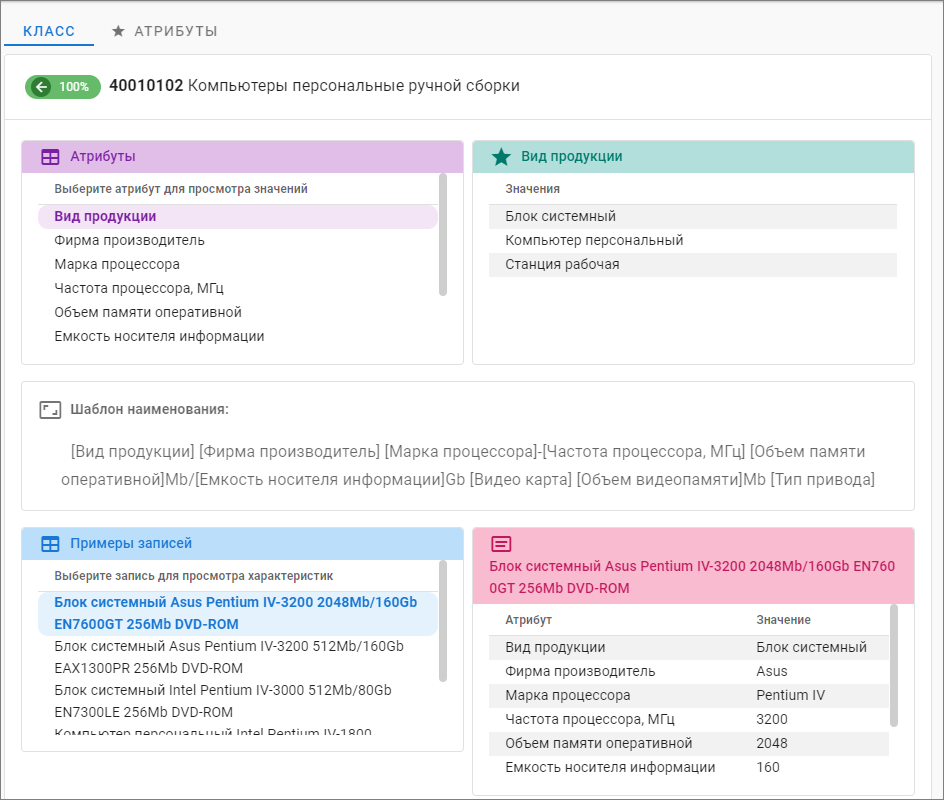Switch to the КЛАСС tab

[x=49, y=32]
